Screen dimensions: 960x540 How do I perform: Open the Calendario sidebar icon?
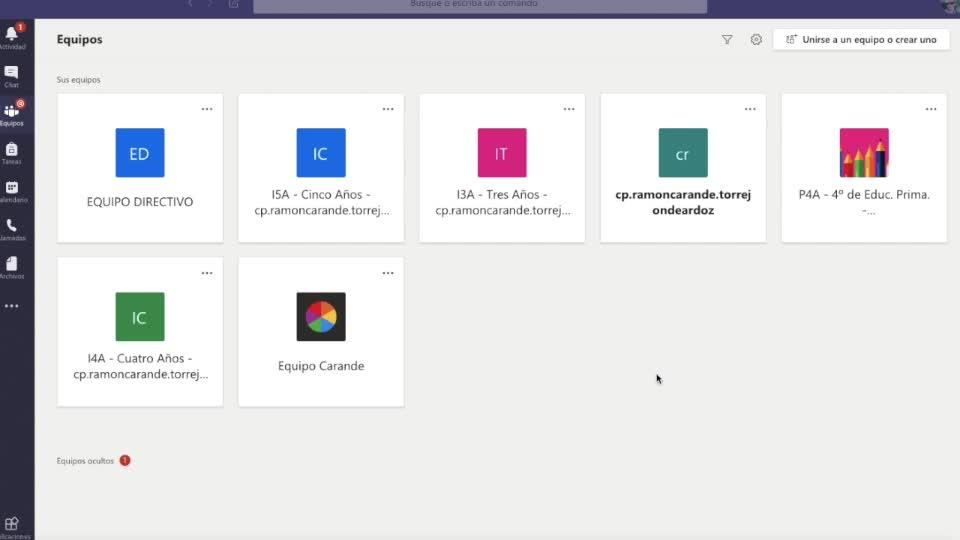coord(12,187)
